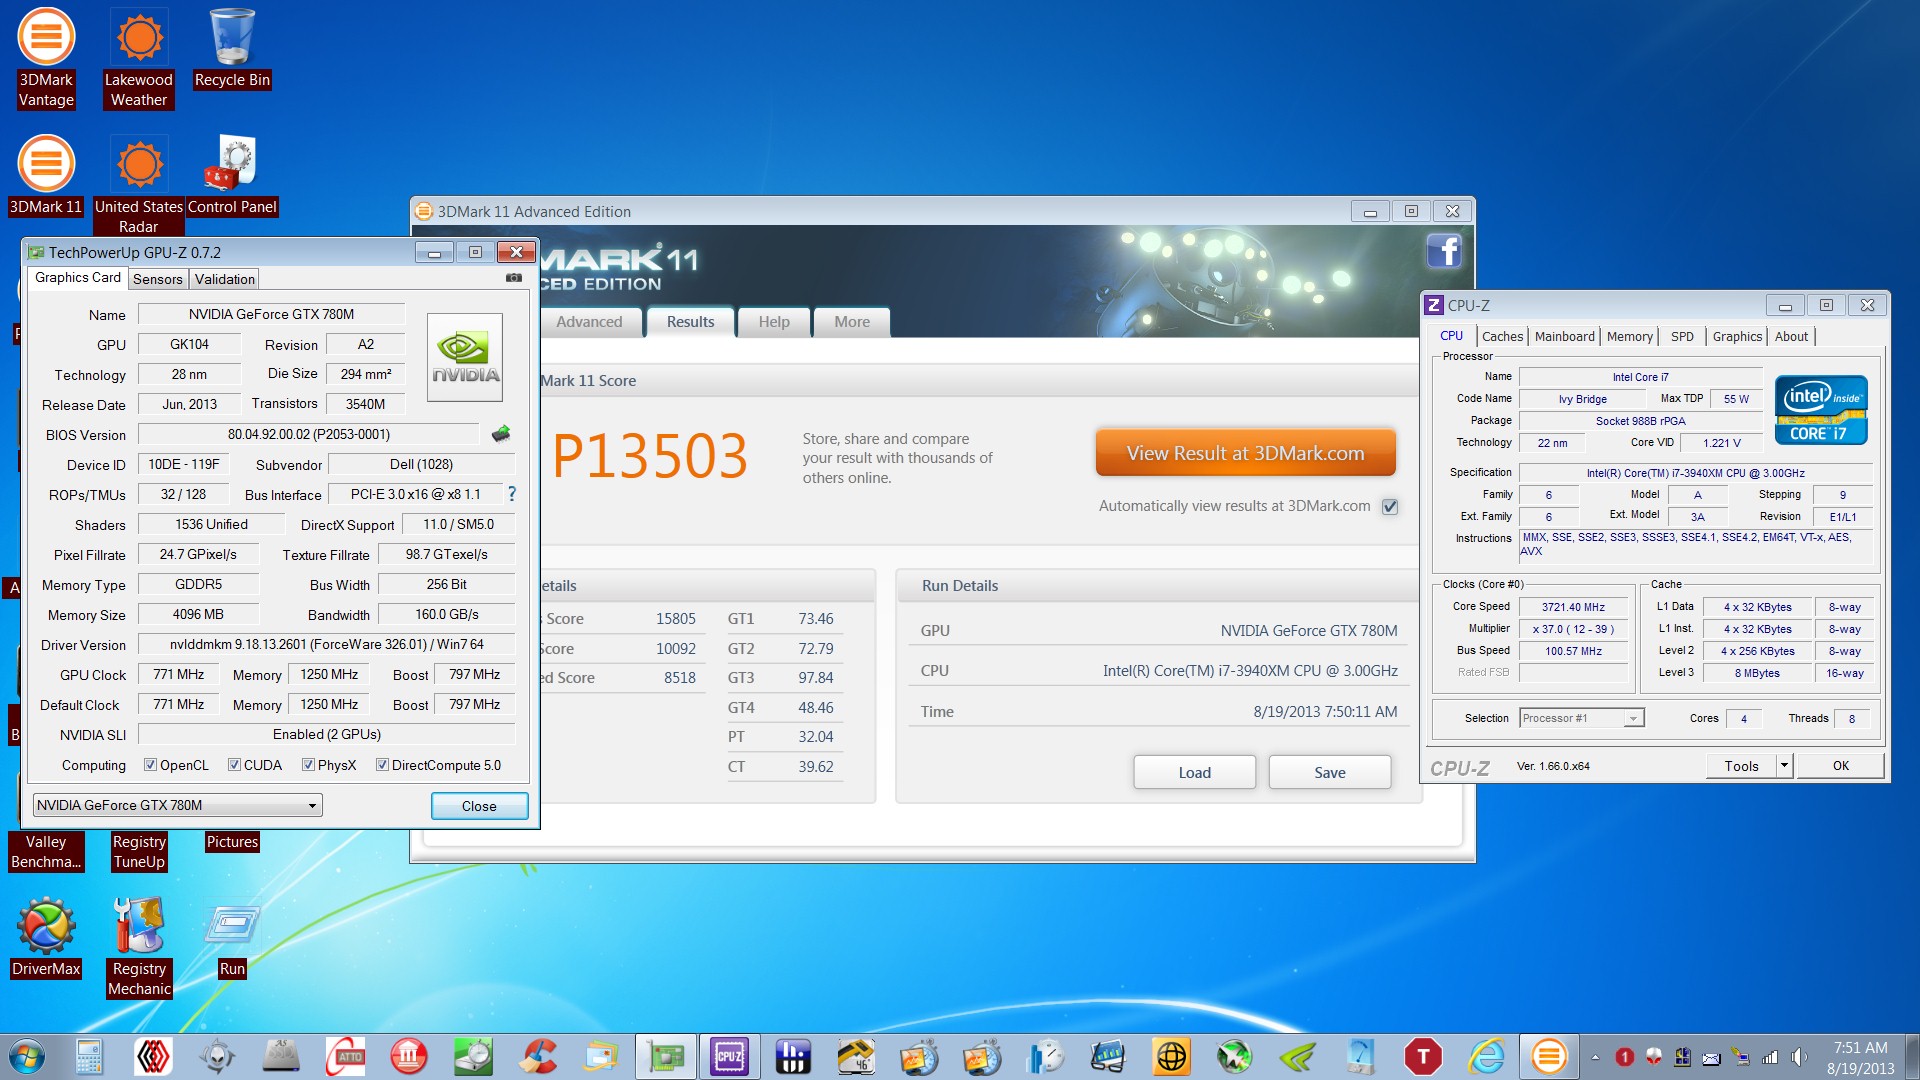Launch the DriverMax desktop shortcut
This screenshot has height=1080, width=1920.
click(46, 938)
